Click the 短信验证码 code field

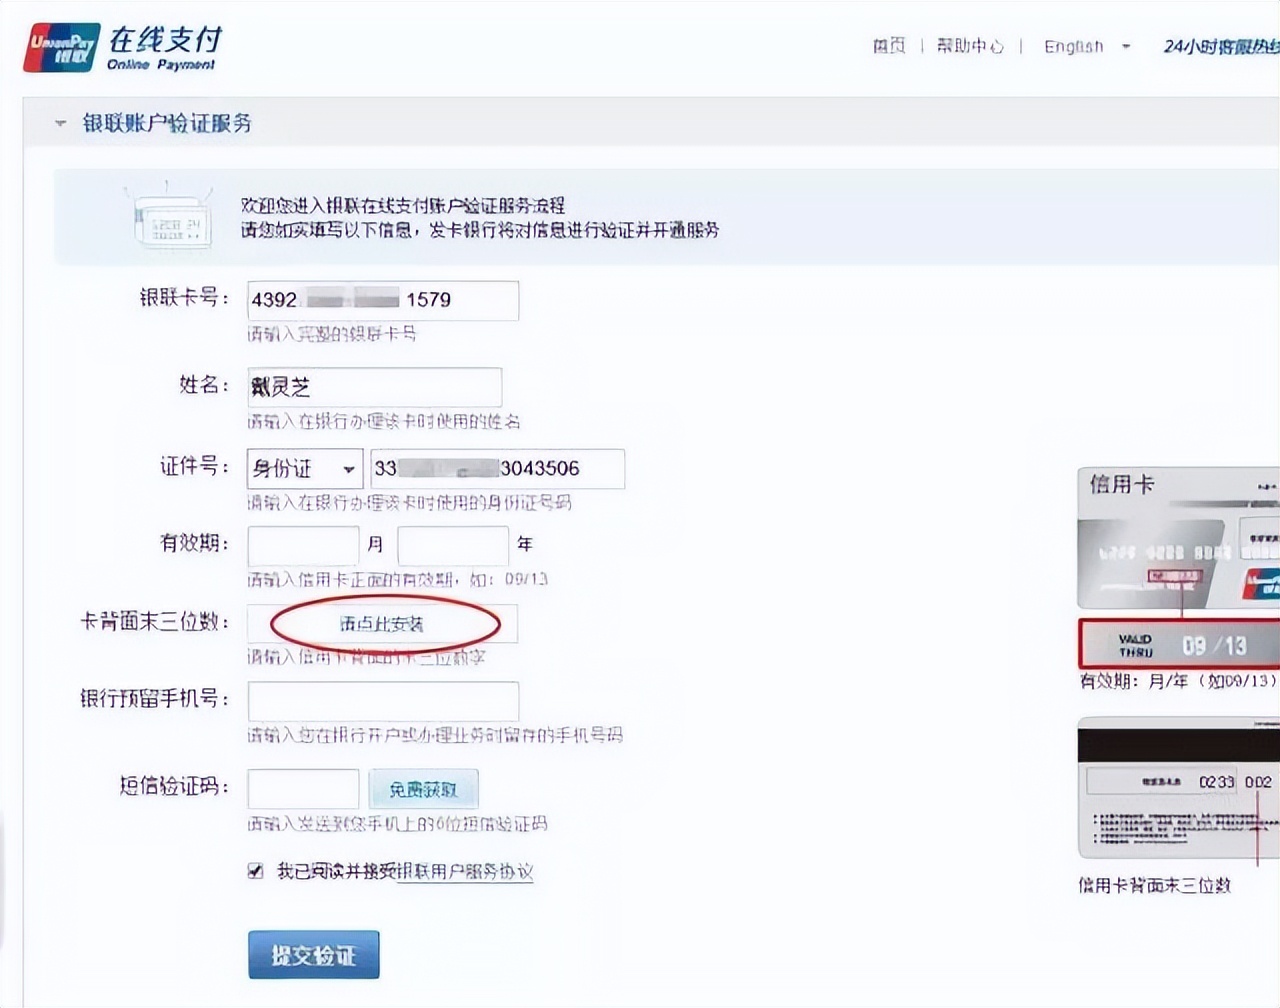click(x=303, y=788)
